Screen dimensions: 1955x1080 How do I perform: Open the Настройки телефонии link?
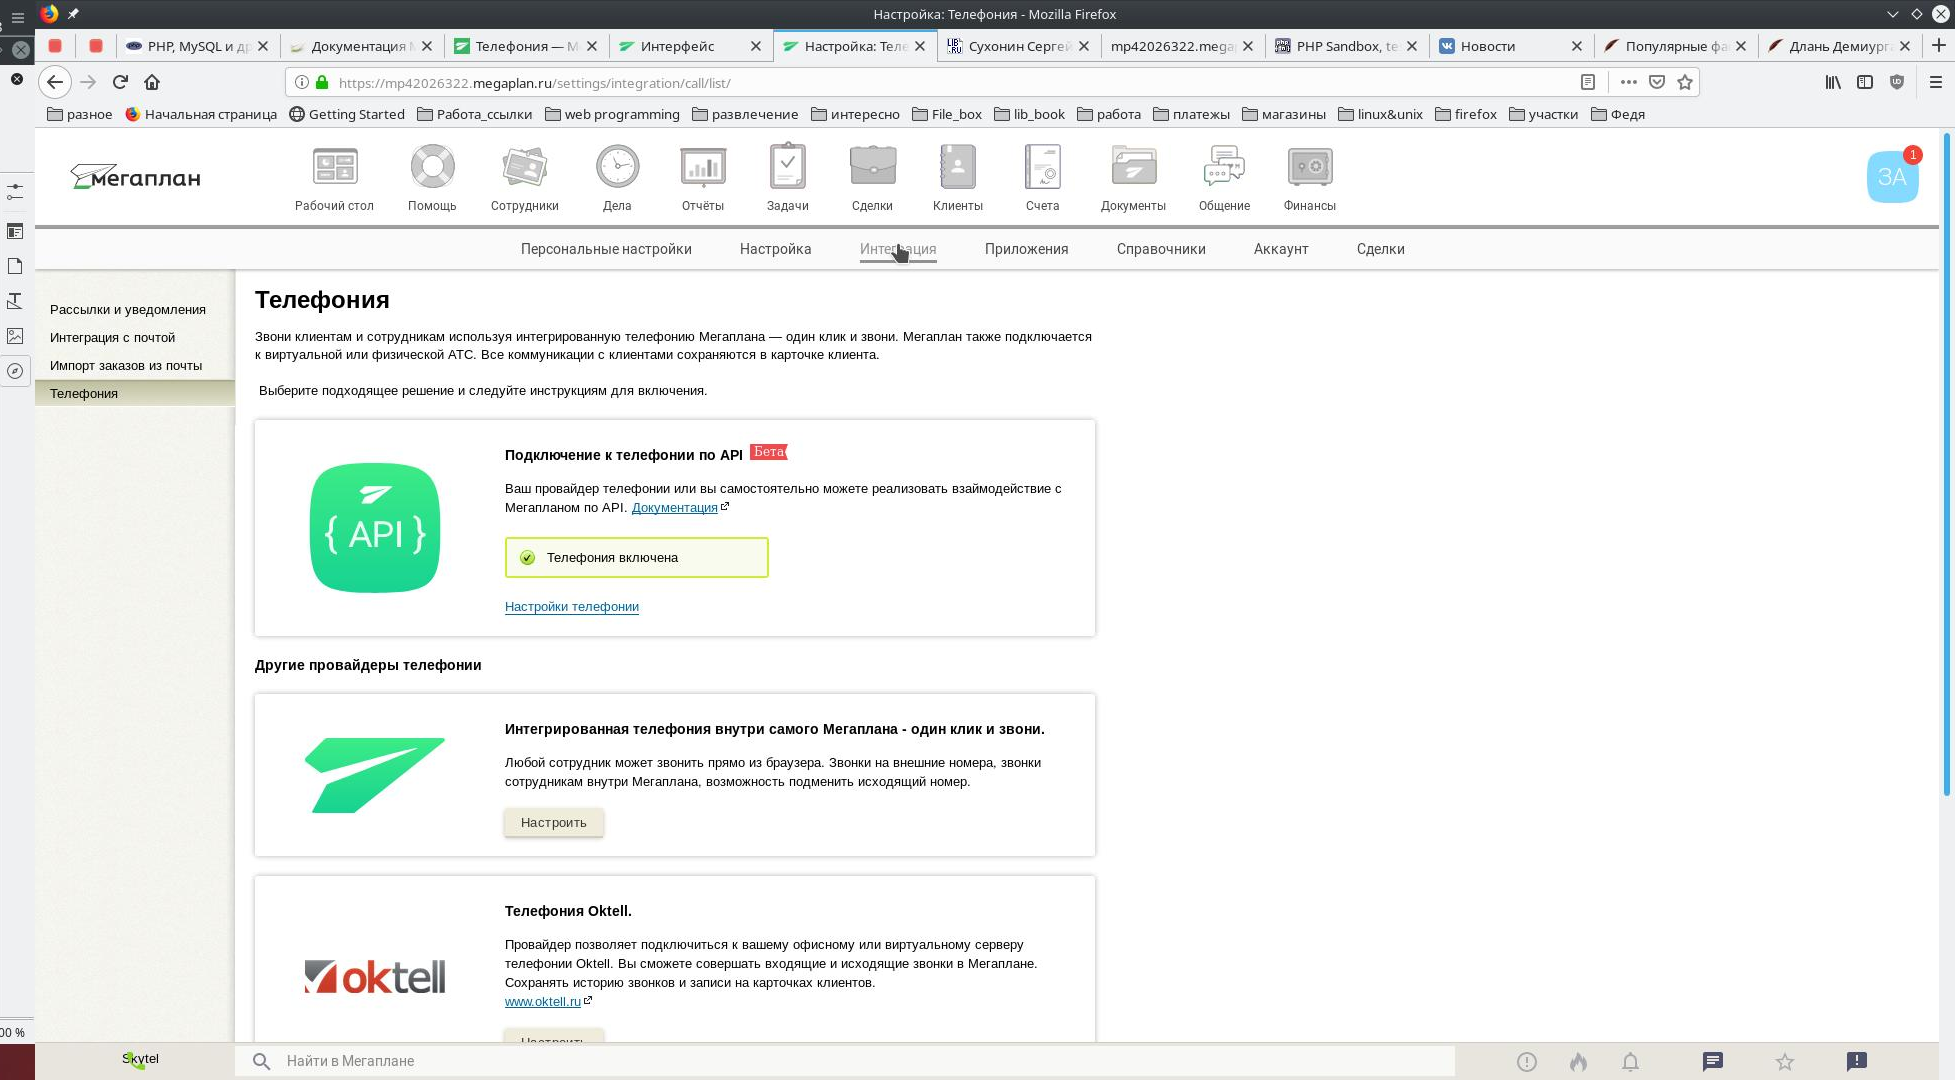click(571, 607)
